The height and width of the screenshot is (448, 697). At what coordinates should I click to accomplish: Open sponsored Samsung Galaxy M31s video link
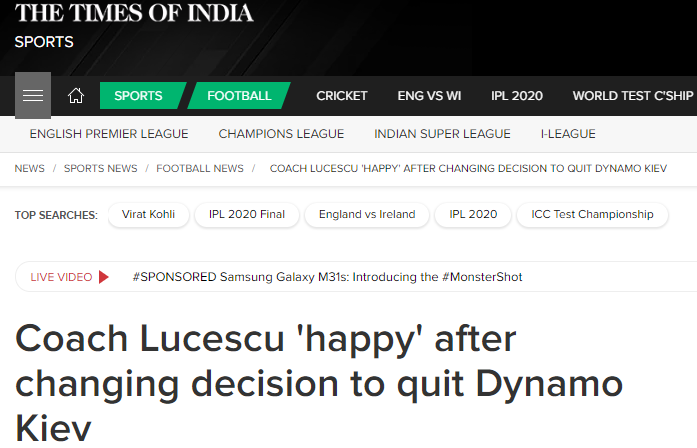tap(327, 277)
